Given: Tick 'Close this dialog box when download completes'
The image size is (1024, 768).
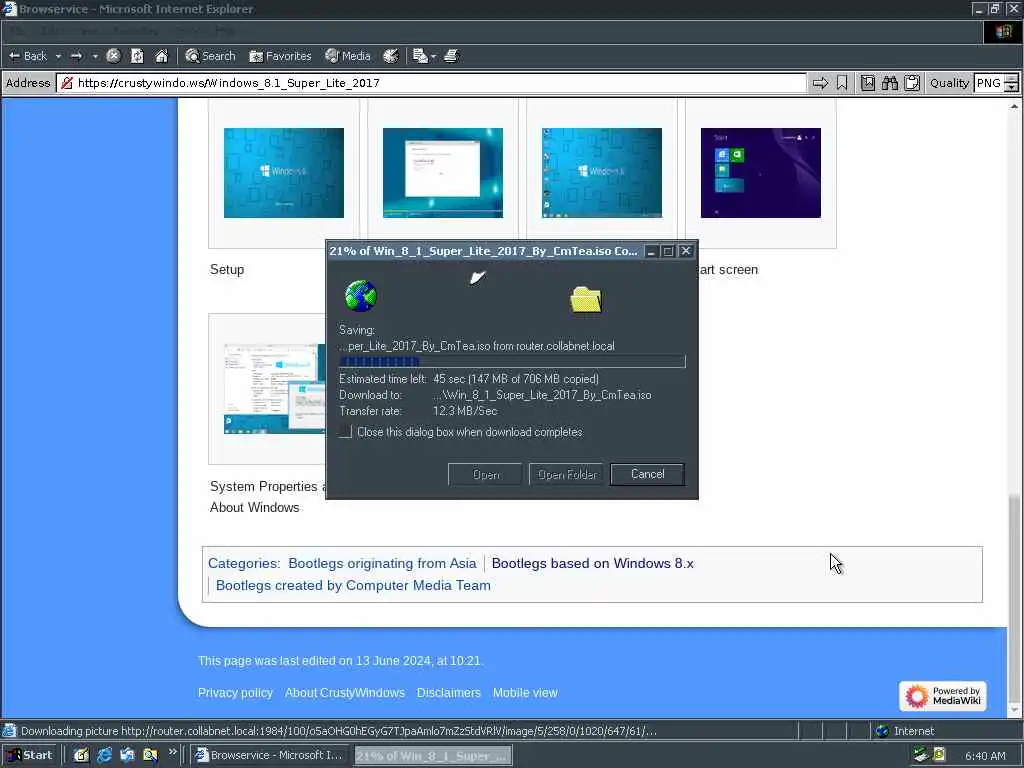Looking at the screenshot, I should pyautogui.click(x=345, y=432).
